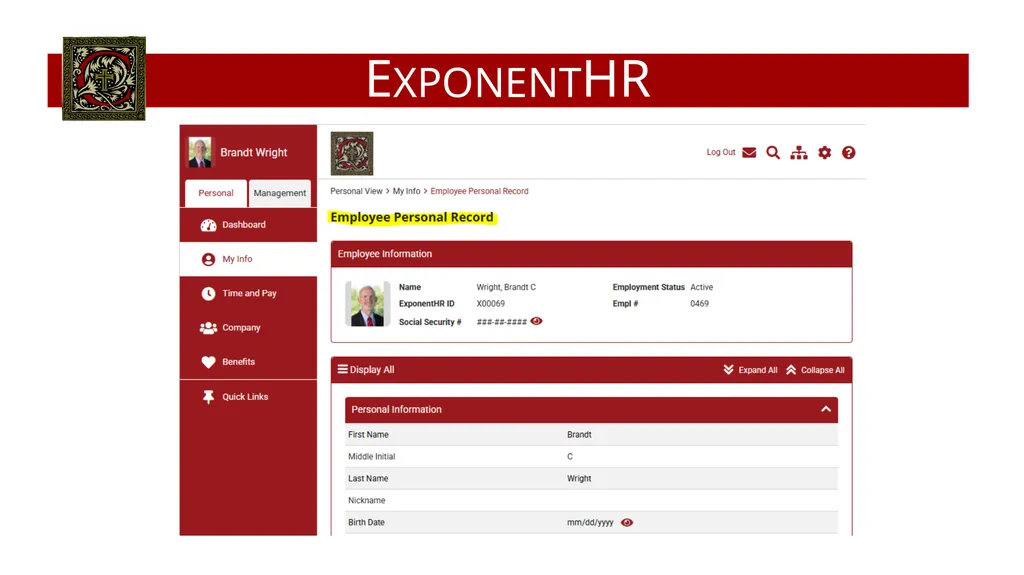The width and height of the screenshot is (1024, 575).
Task: Open the org chart icon
Action: (x=799, y=153)
